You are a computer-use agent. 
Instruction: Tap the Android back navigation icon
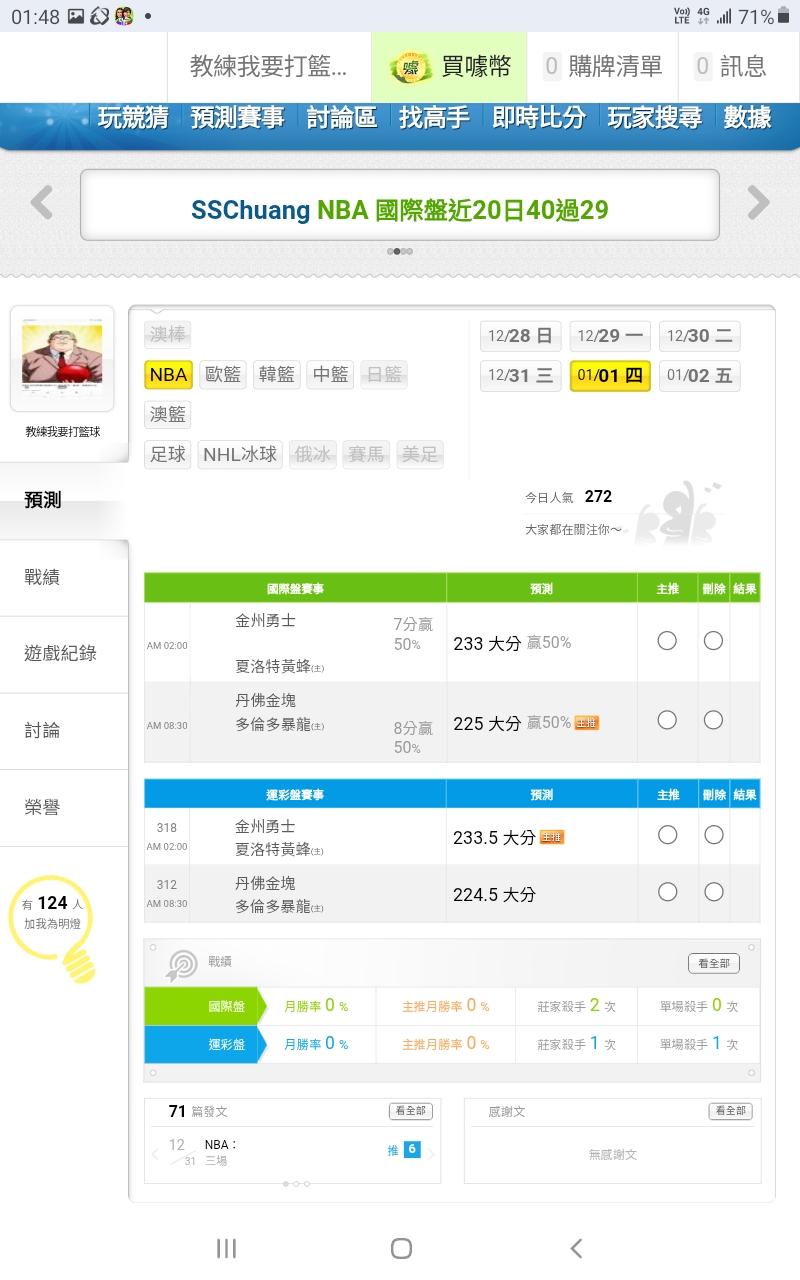pyautogui.click(x=575, y=1247)
